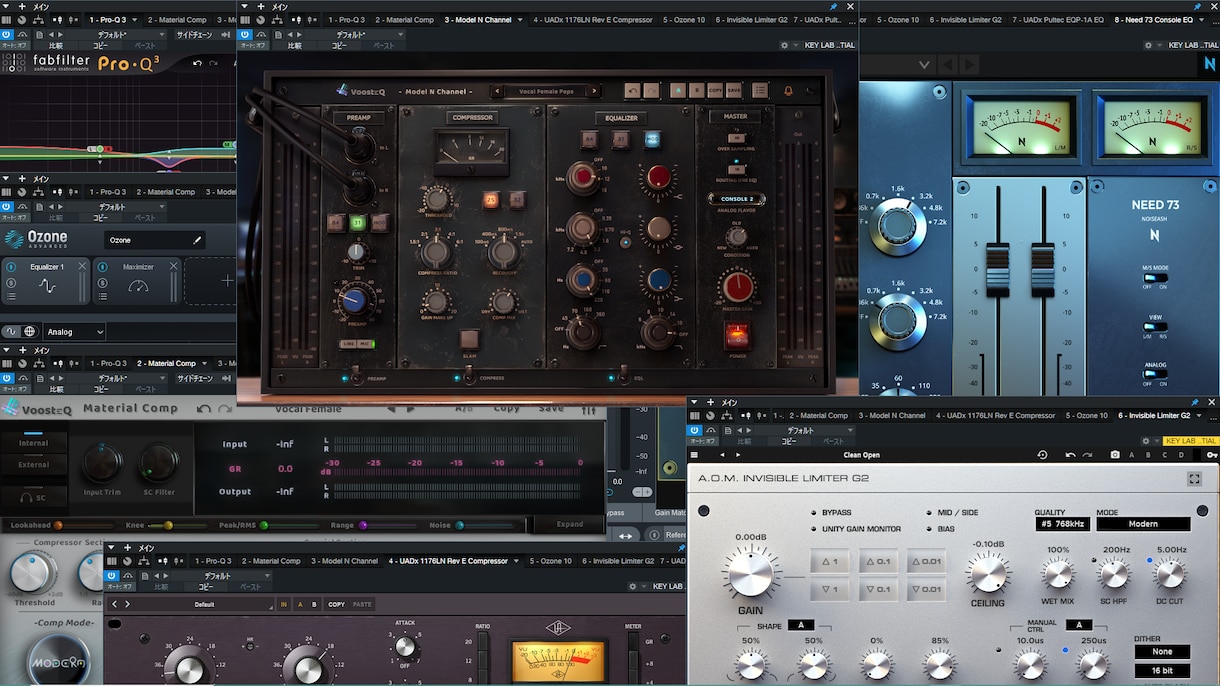
Task: Open settings gear in Model N Channel window
Action: click(x=783, y=45)
